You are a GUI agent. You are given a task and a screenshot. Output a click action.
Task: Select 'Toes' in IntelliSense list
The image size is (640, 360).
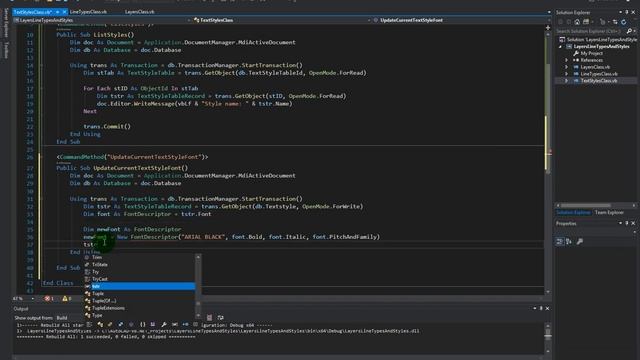[x=140, y=257]
